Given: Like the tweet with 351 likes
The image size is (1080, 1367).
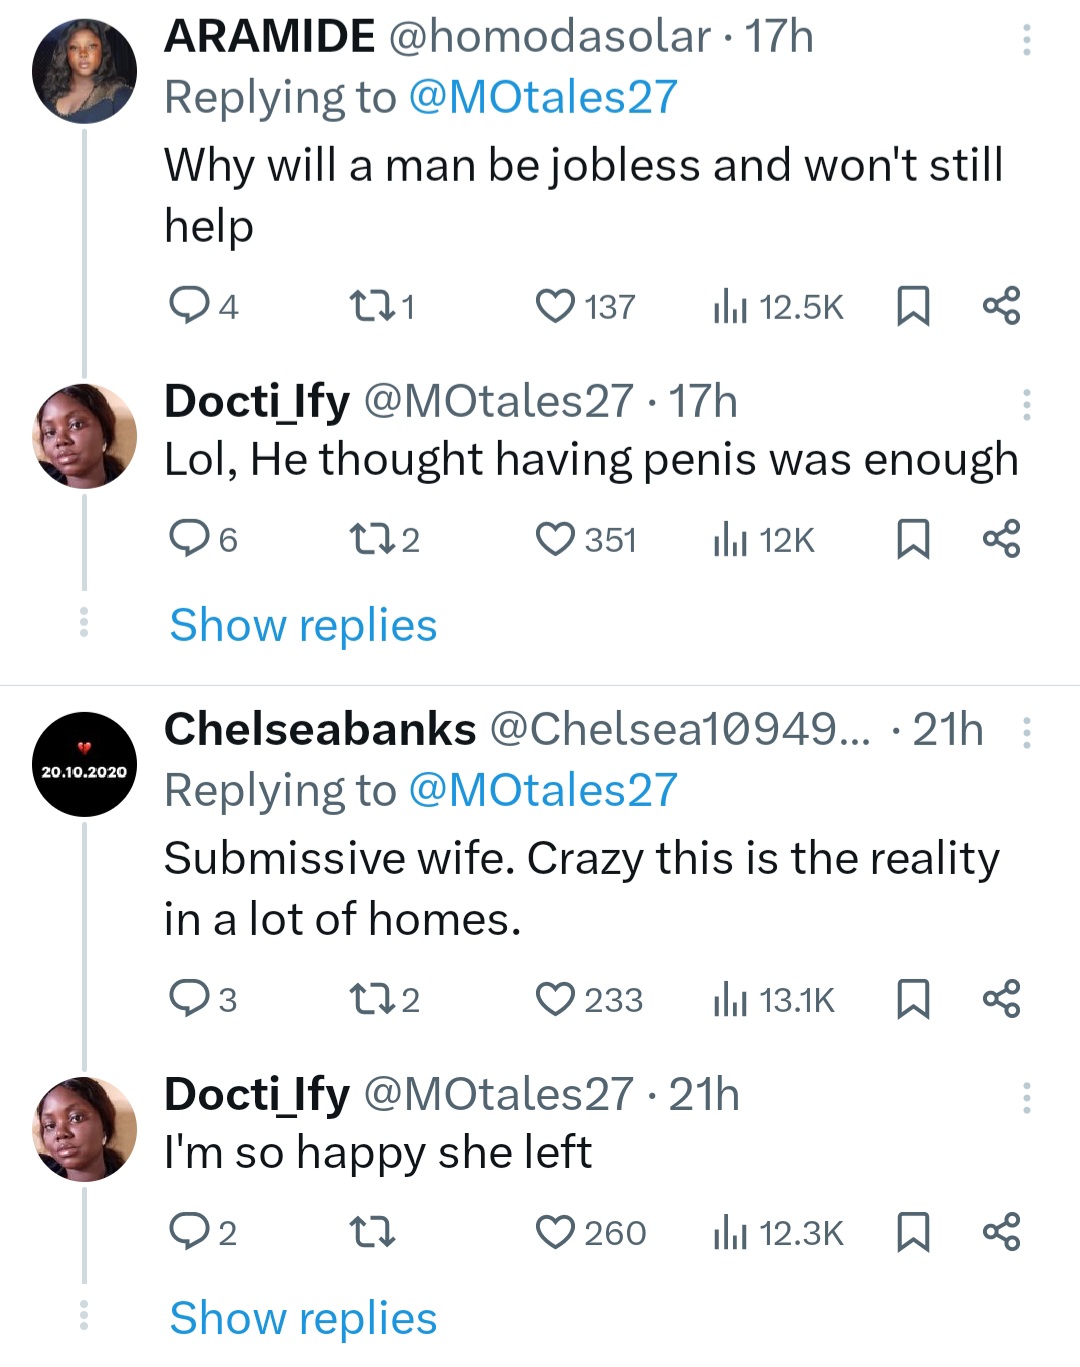Looking at the screenshot, I should click(555, 539).
